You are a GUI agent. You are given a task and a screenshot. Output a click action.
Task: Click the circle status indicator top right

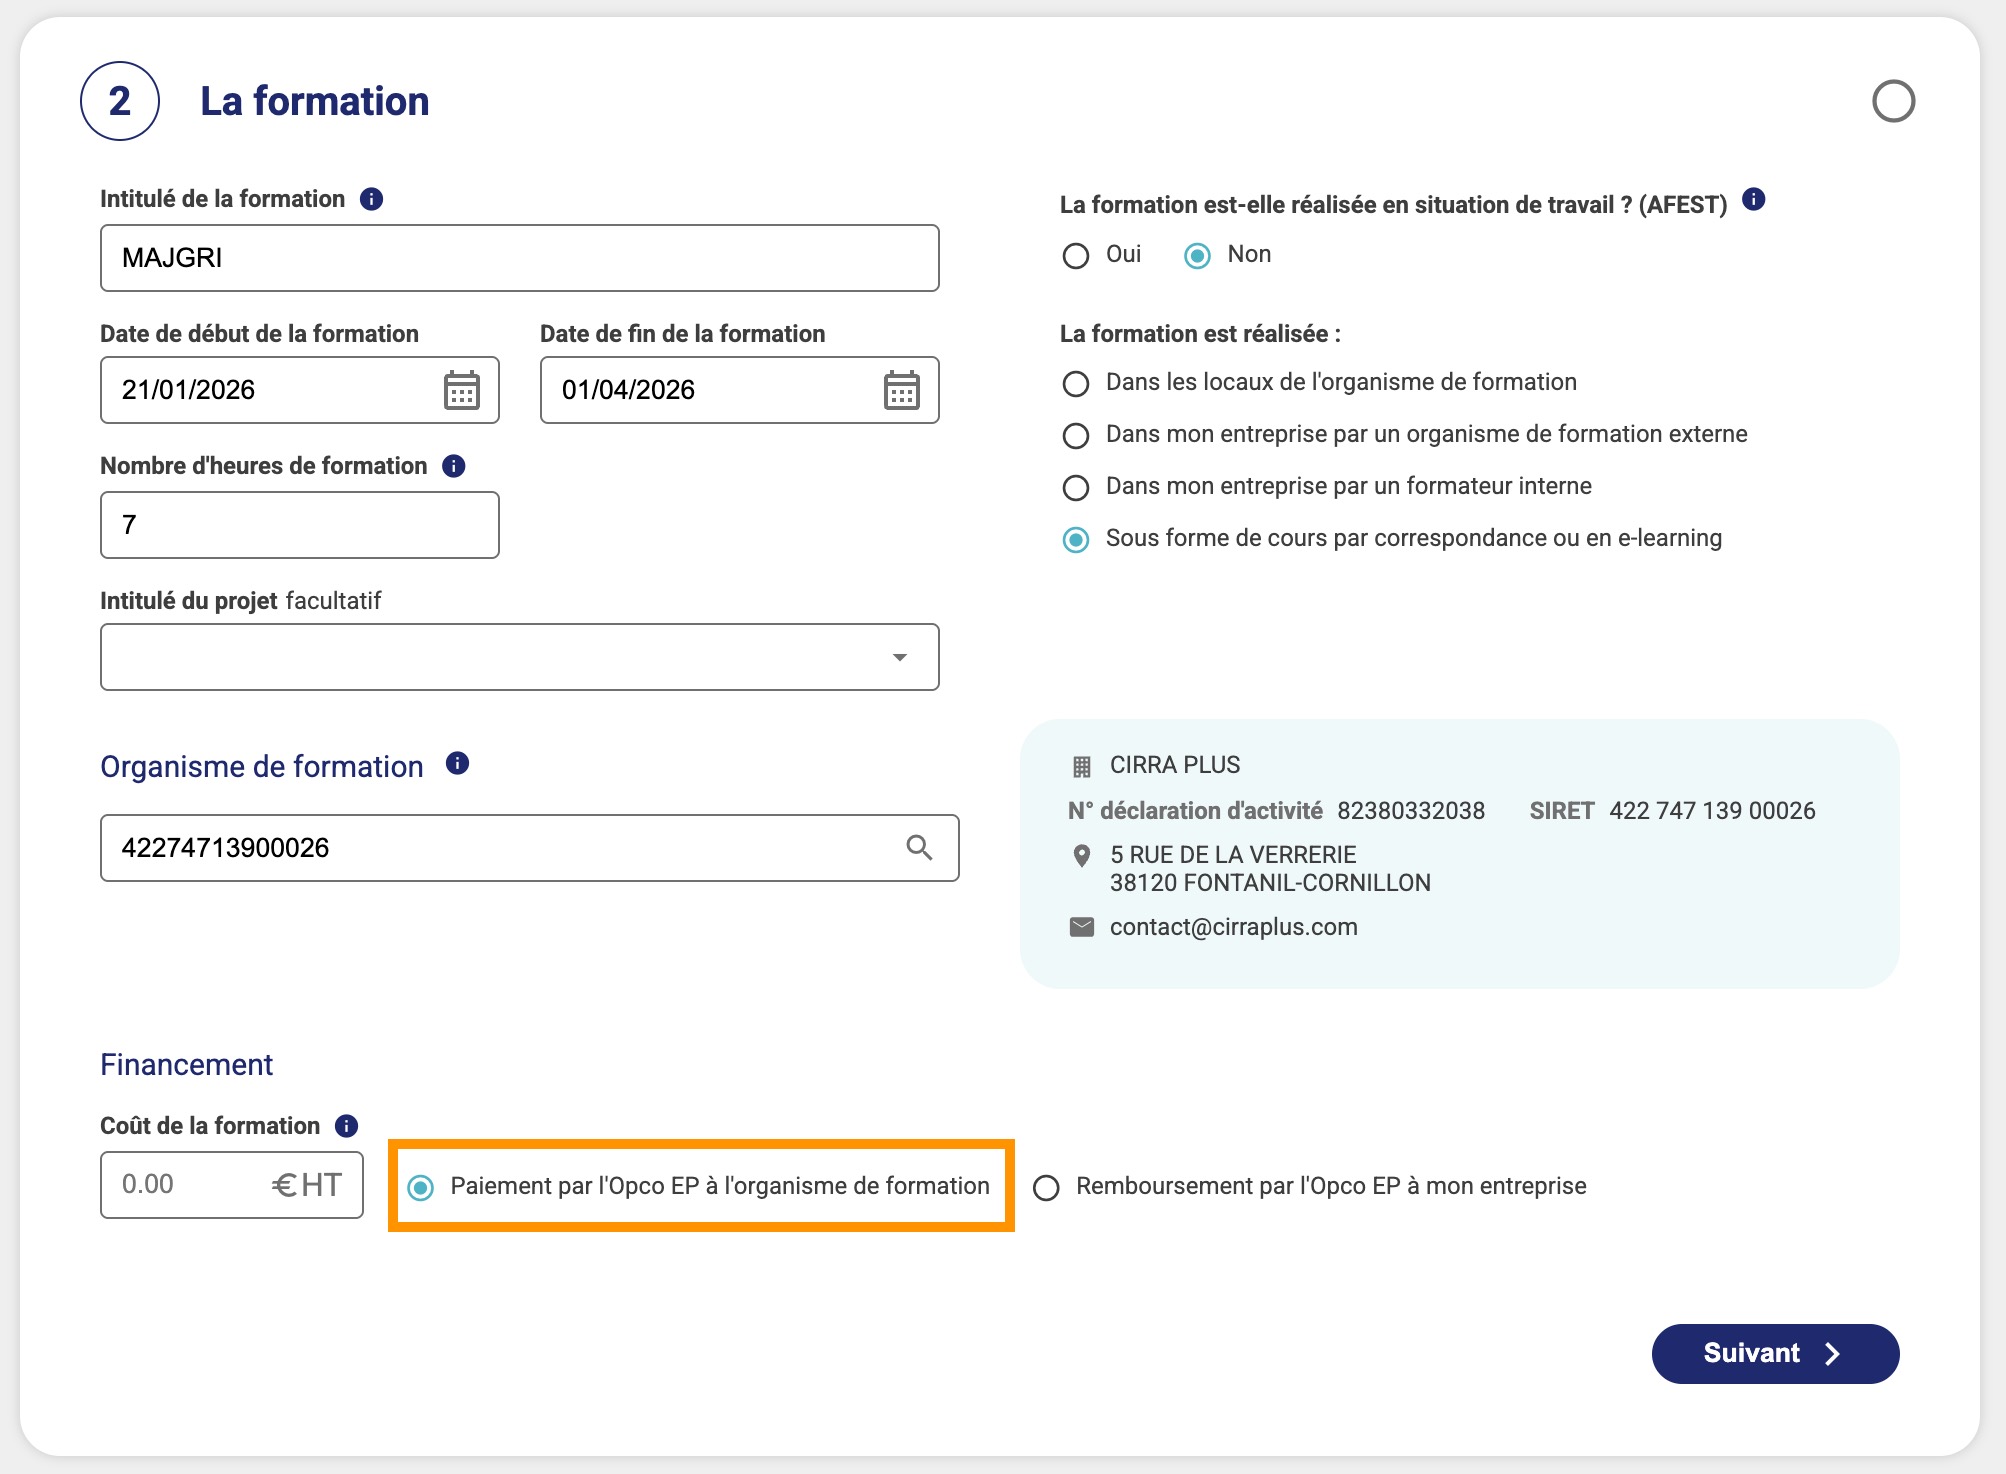click(1893, 101)
